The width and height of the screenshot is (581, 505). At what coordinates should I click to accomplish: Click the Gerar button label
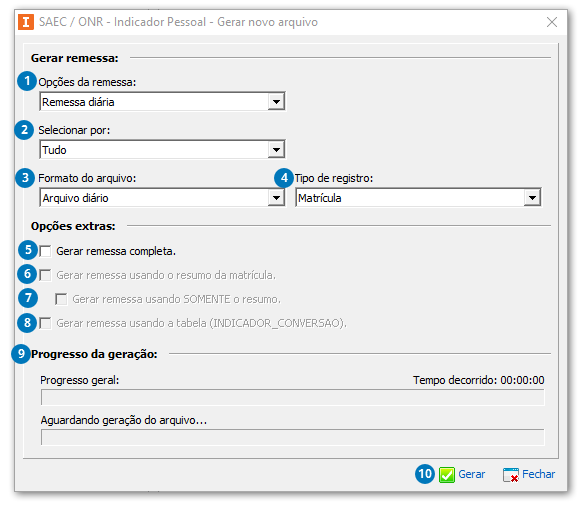point(472,475)
